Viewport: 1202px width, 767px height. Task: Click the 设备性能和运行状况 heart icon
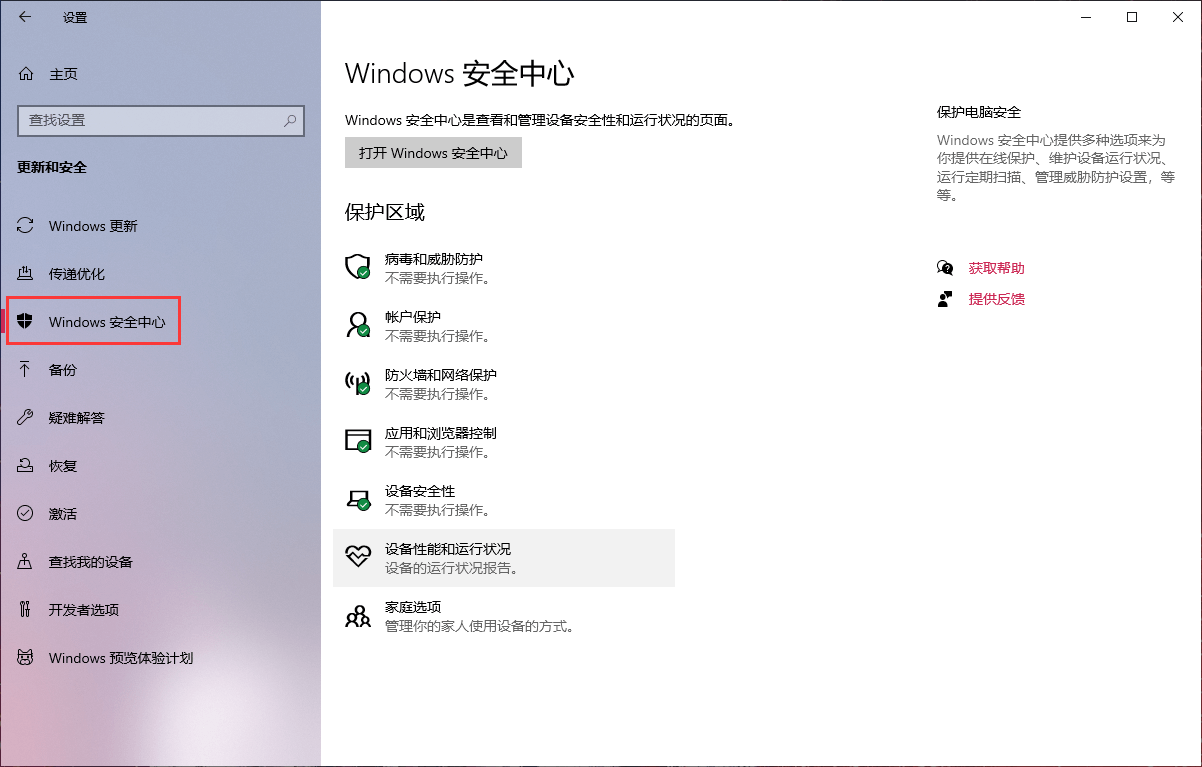(357, 557)
